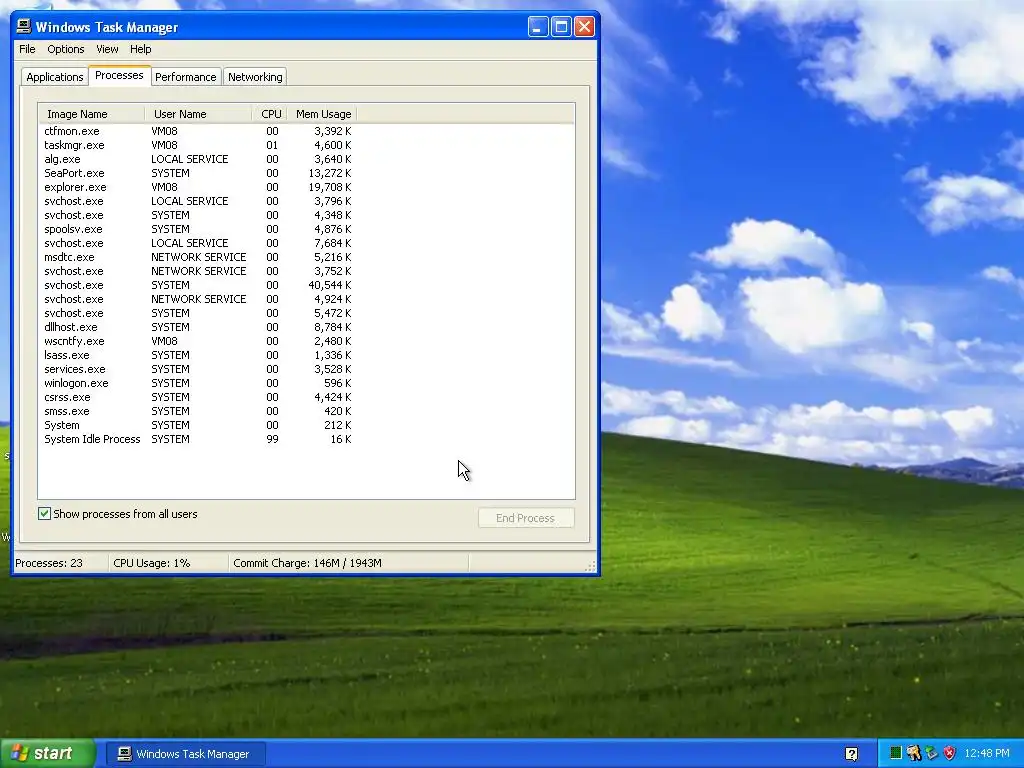This screenshot has height=768, width=1024.
Task: Open the Start menu
Action: [46, 753]
